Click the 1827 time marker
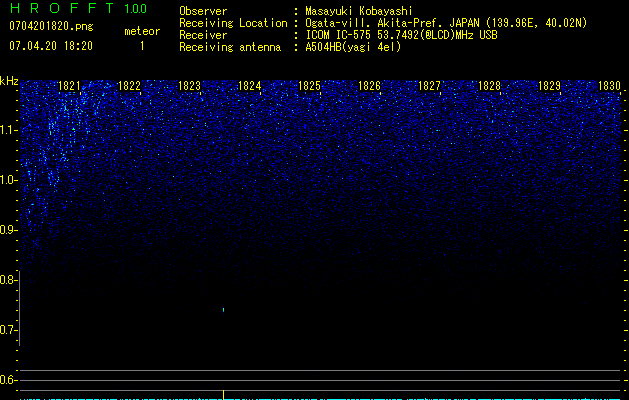 pos(429,86)
